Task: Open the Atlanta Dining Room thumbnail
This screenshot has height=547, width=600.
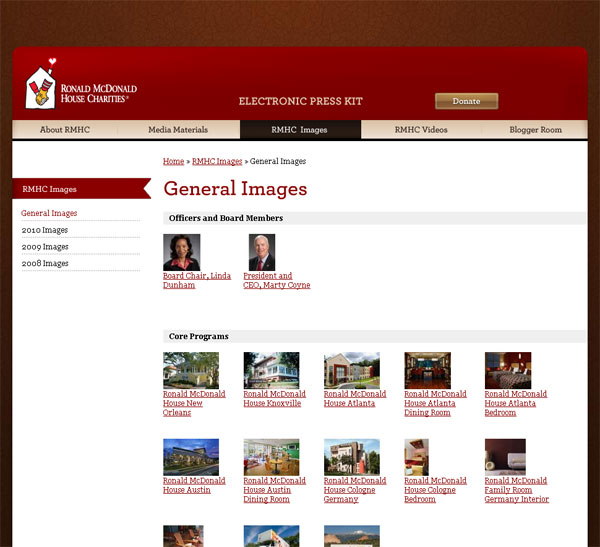Action: (x=427, y=371)
